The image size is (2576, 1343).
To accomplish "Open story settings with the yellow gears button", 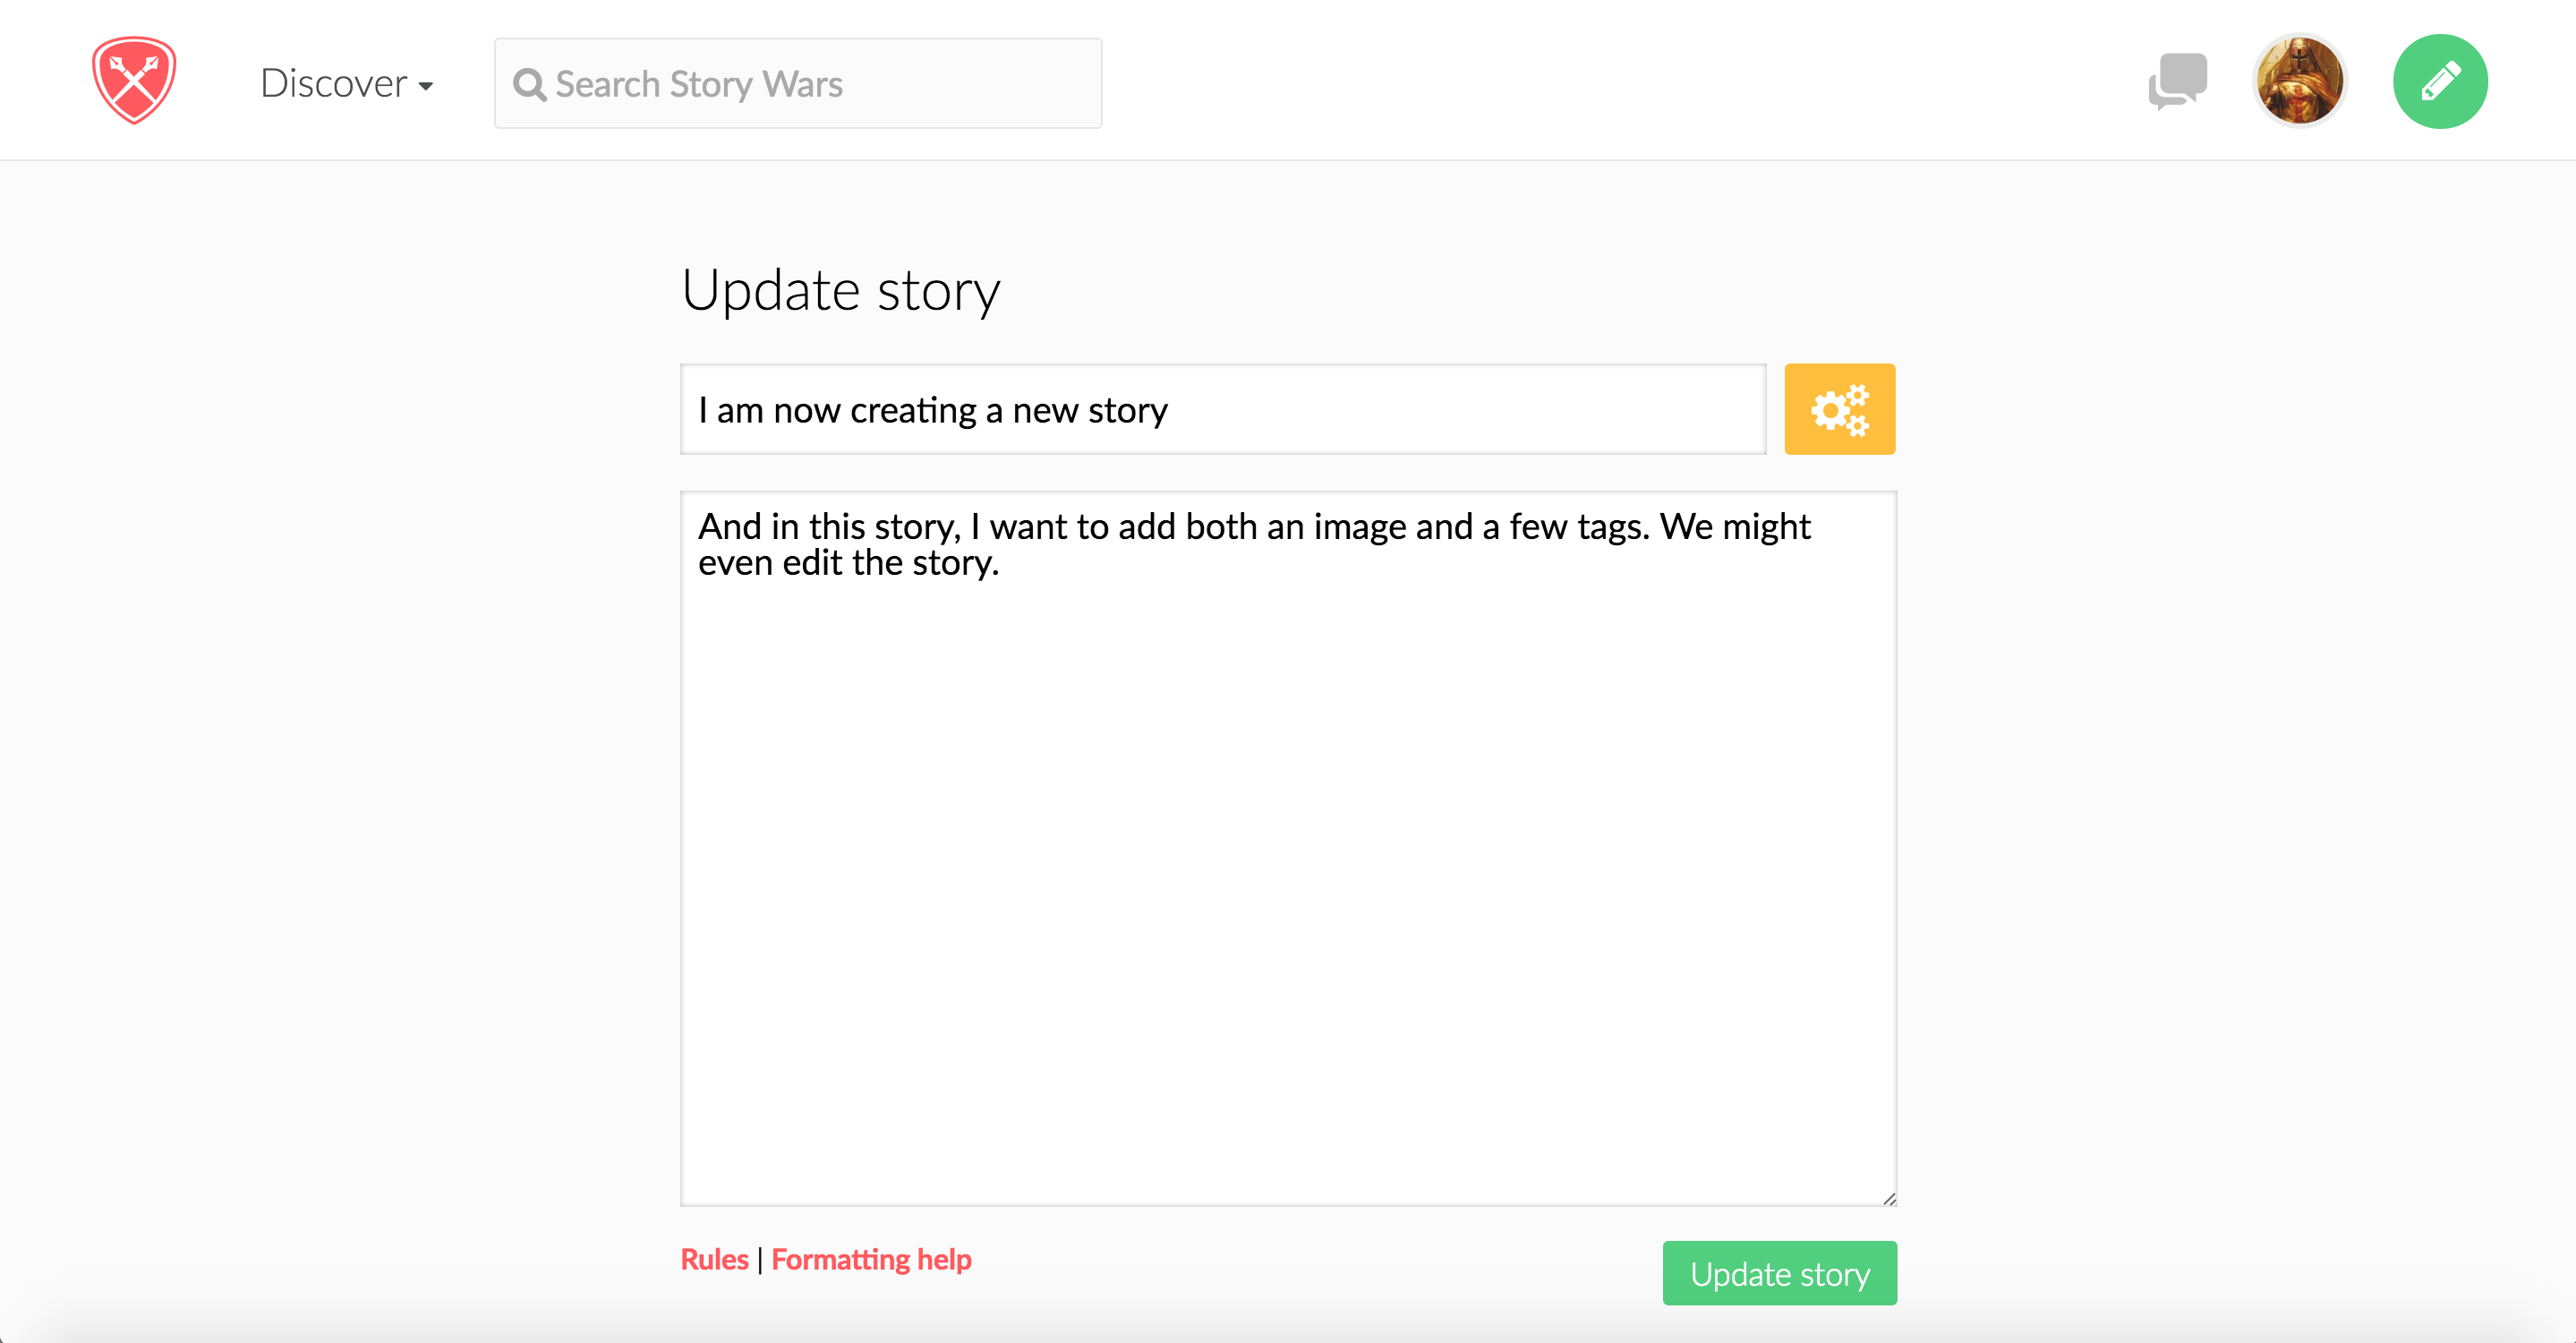I will [1839, 409].
